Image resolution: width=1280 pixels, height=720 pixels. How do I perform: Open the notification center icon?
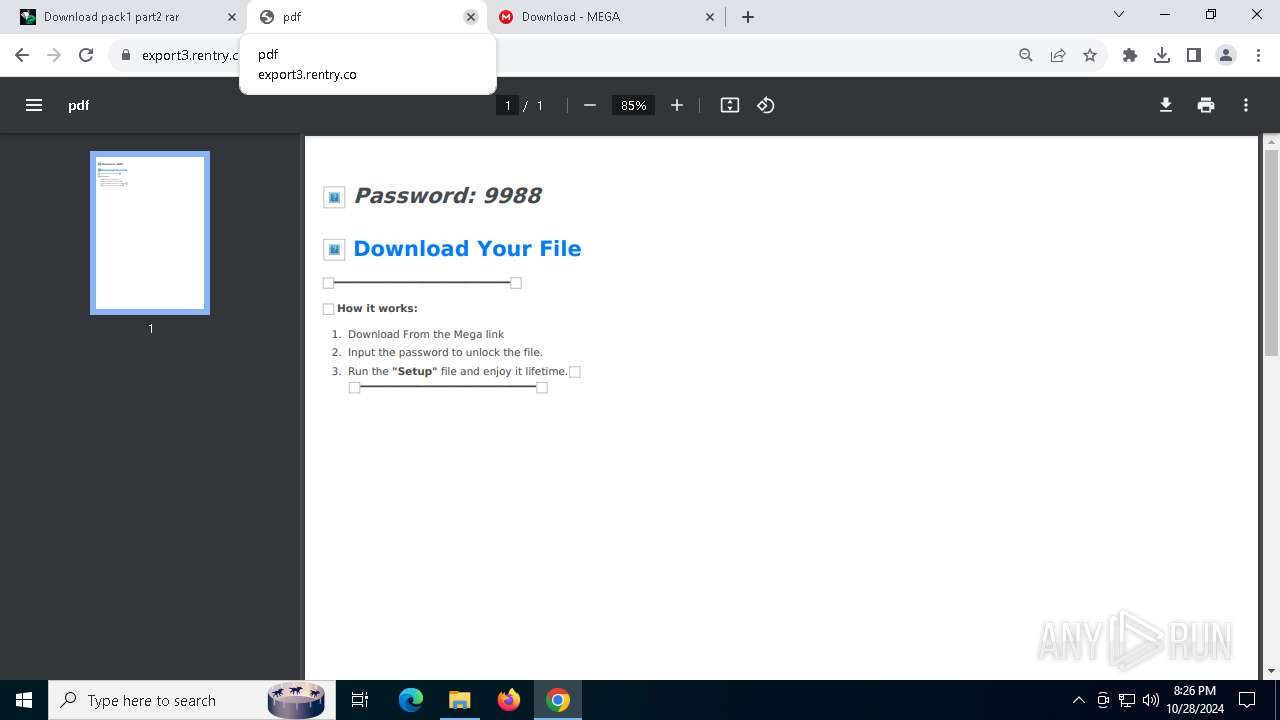(x=1247, y=700)
